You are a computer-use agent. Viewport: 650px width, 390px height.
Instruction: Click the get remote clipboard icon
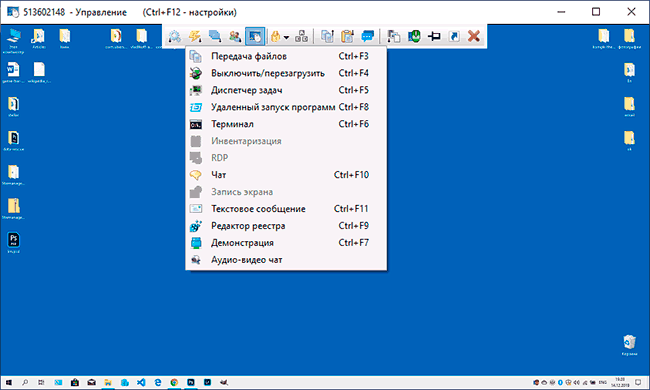(x=327, y=36)
